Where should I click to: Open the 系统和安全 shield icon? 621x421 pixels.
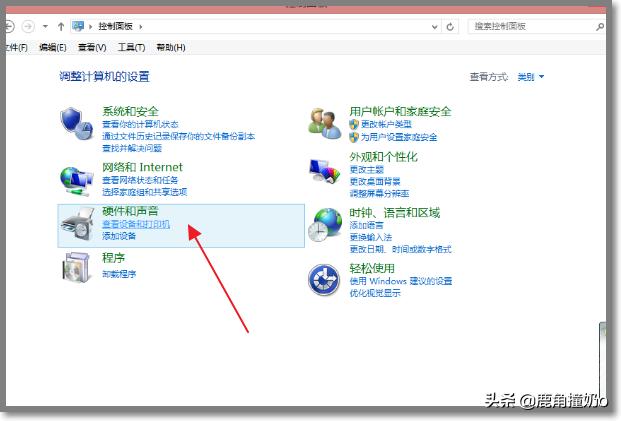point(76,124)
